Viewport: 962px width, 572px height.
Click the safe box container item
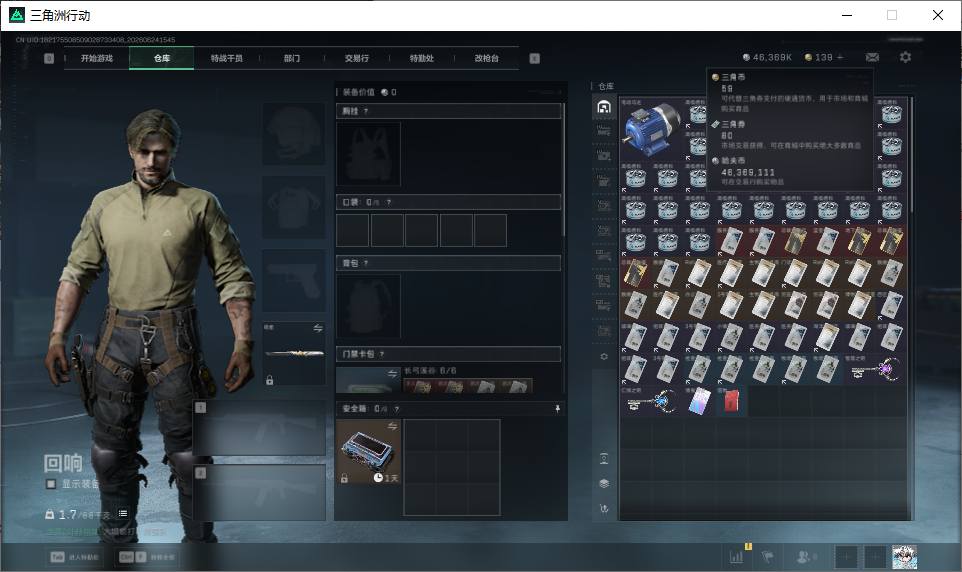click(x=368, y=452)
